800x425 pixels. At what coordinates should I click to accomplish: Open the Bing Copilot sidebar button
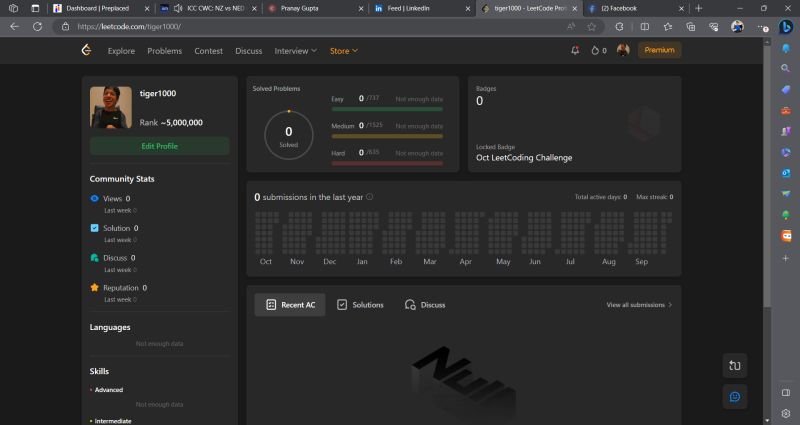click(x=786, y=27)
